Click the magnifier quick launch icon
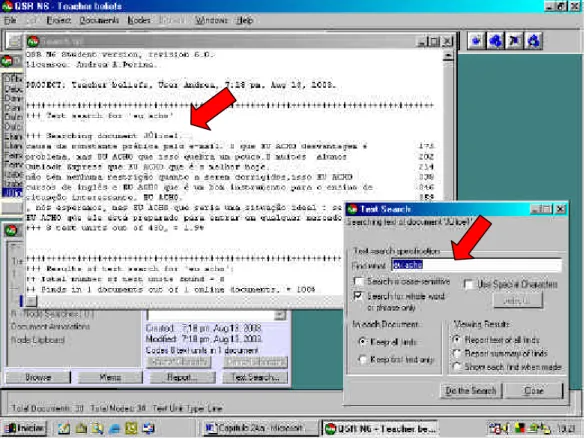 pyautogui.click(x=98, y=428)
